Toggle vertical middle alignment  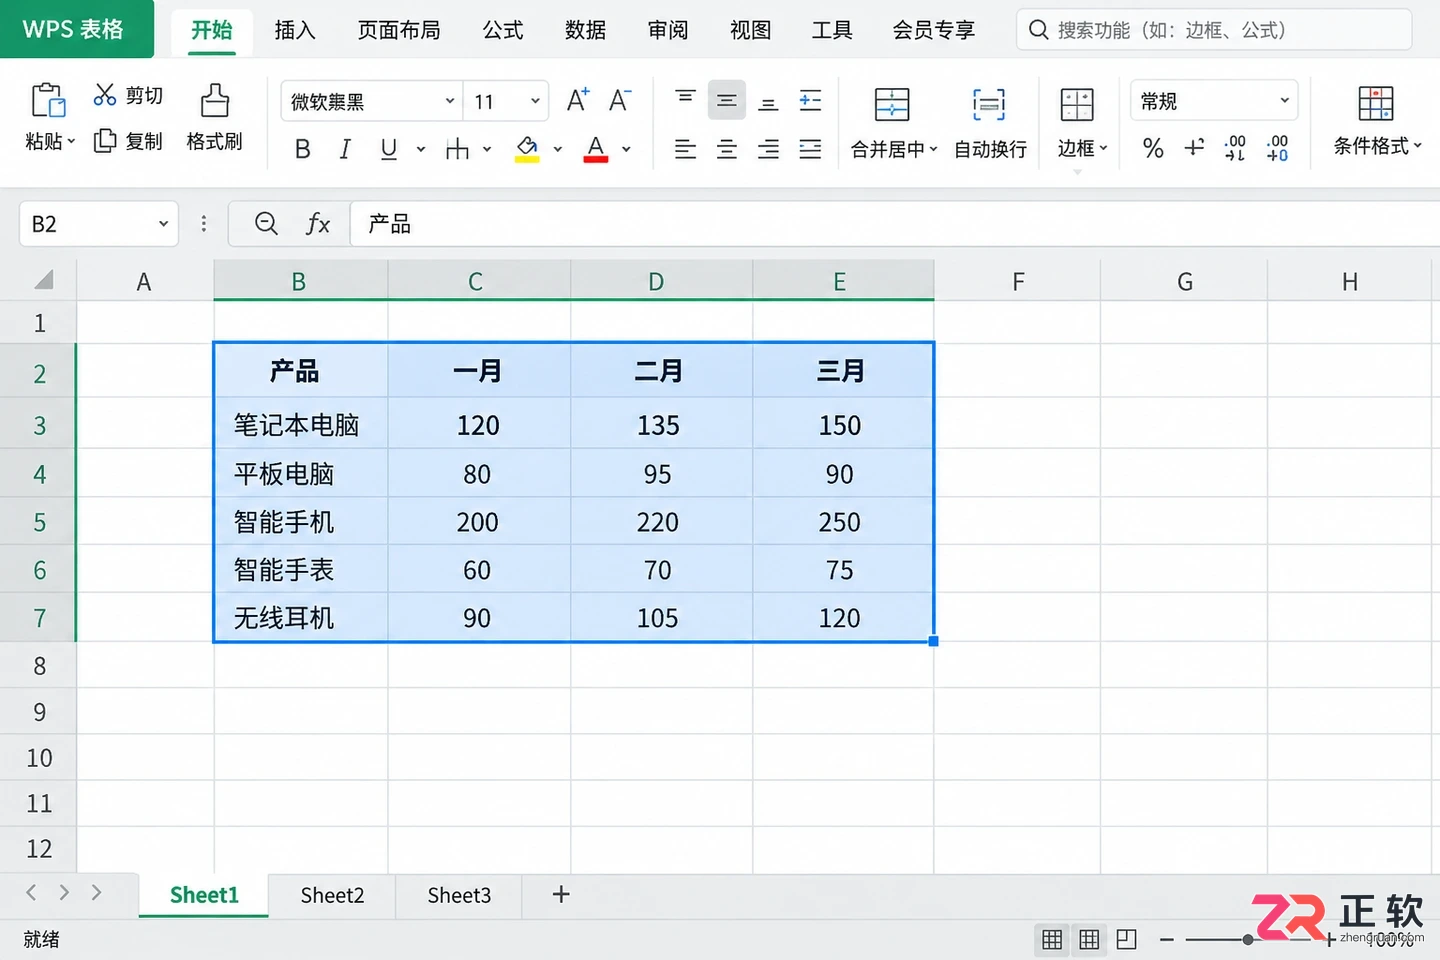coord(727,100)
